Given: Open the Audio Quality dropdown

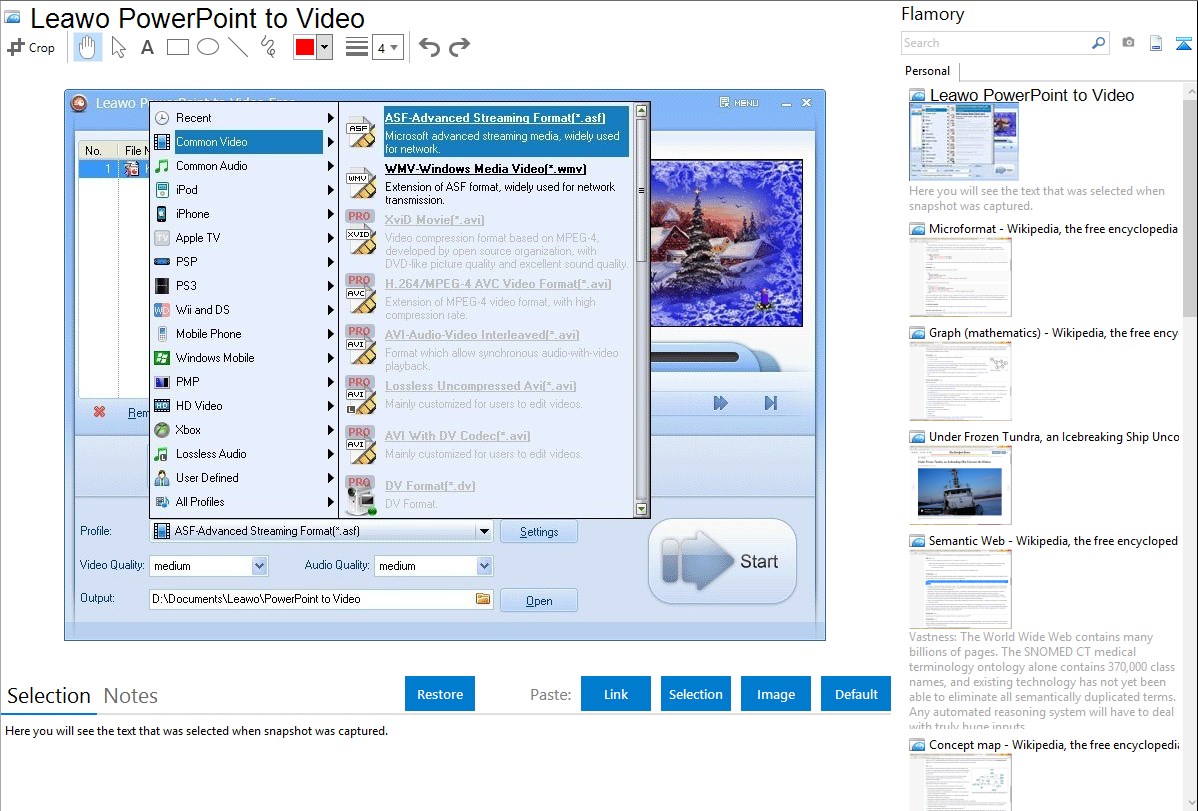Looking at the screenshot, I should coord(484,566).
